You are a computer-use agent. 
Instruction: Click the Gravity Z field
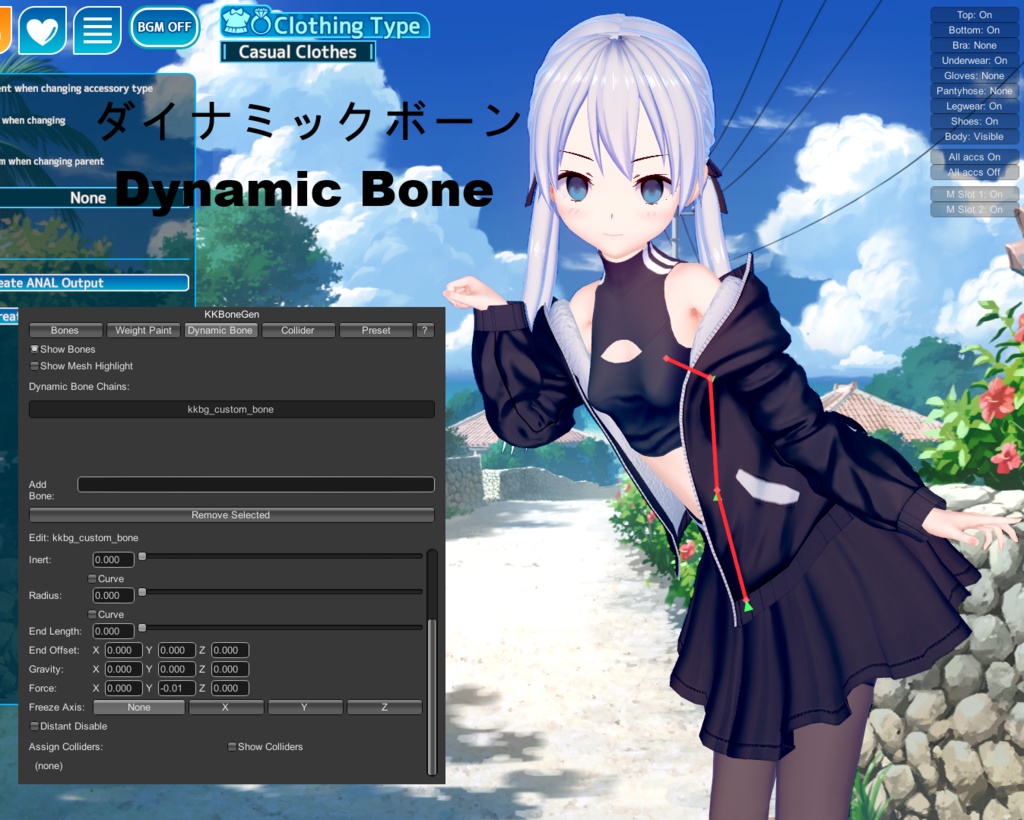tap(229, 669)
